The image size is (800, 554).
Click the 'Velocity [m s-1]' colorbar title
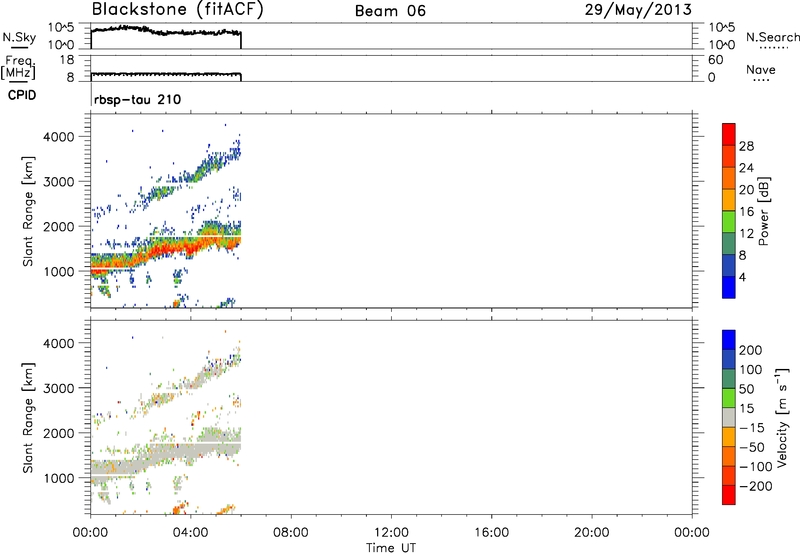click(x=782, y=417)
